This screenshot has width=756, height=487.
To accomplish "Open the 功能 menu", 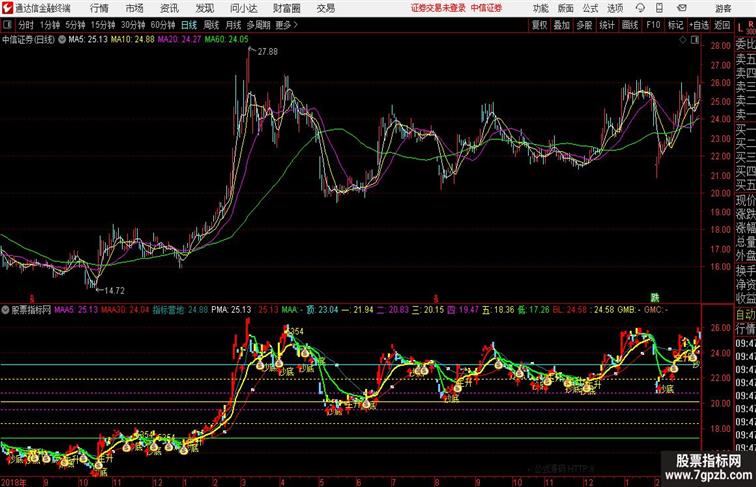I will point(541,8).
